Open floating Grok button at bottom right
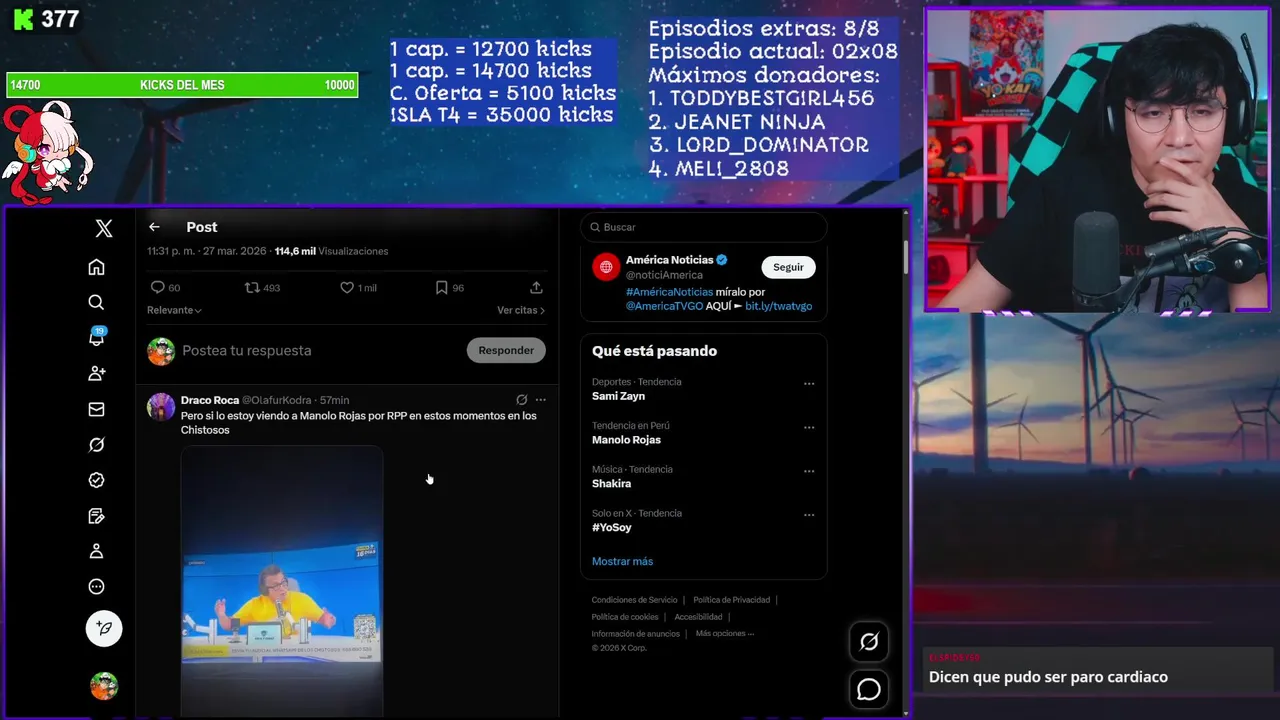Viewport: 1280px width, 720px height. (x=869, y=642)
